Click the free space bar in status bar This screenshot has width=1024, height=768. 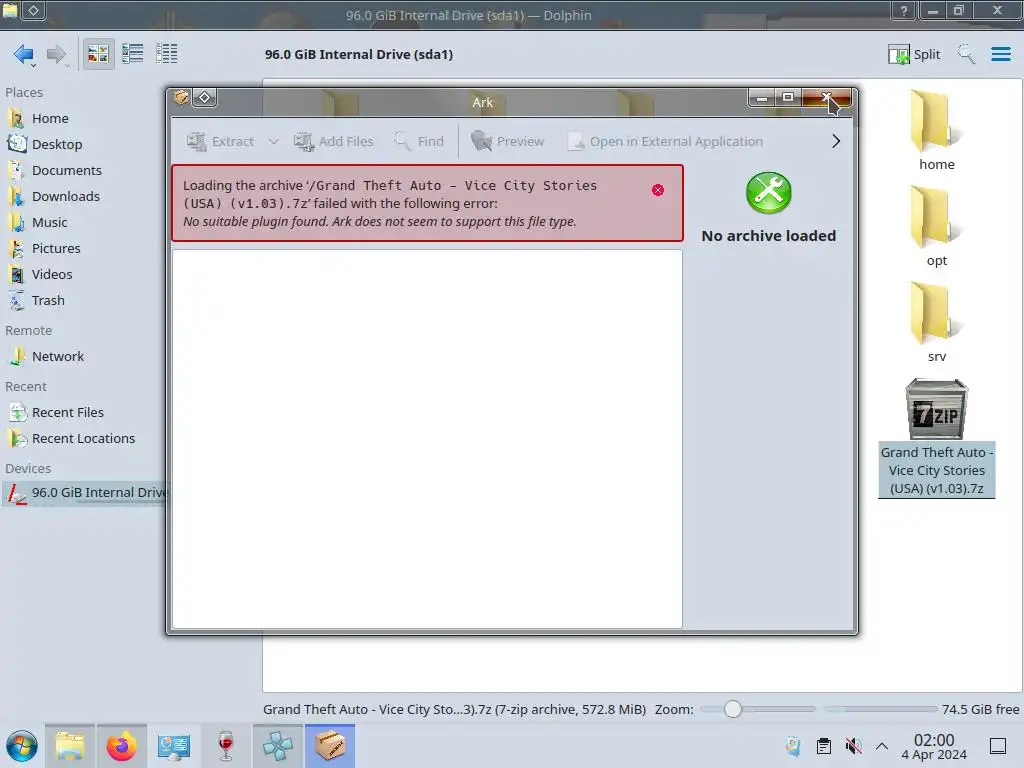[x=880, y=709]
